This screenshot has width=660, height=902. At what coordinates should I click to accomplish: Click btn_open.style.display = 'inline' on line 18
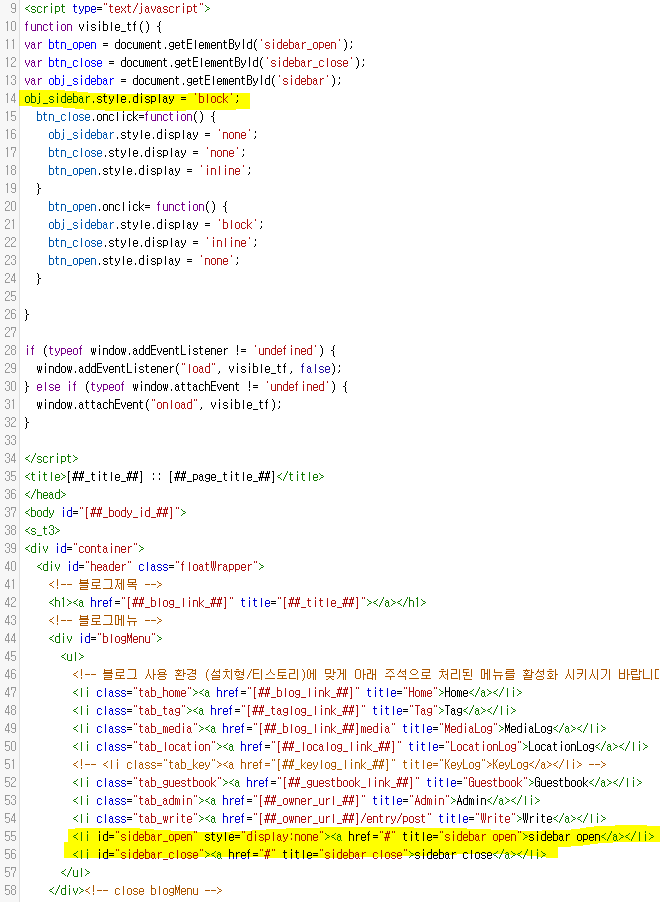click(150, 170)
